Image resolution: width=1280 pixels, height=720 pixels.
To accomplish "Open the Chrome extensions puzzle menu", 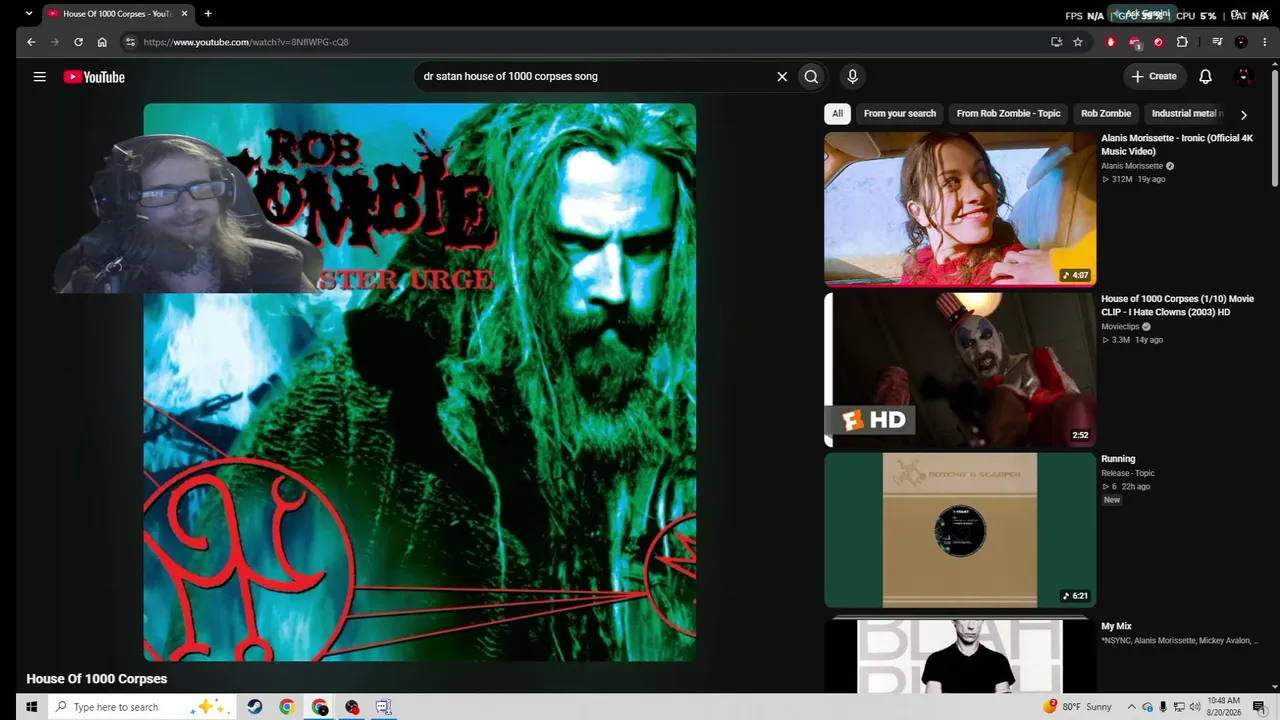I will click(x=1182, y=42).
